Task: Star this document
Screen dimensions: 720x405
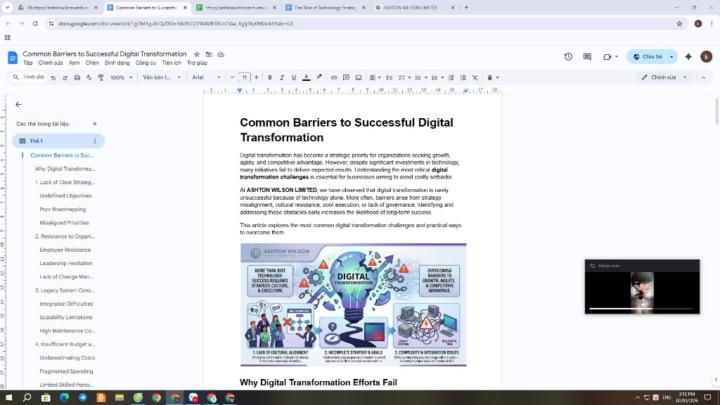Action: 197,53
